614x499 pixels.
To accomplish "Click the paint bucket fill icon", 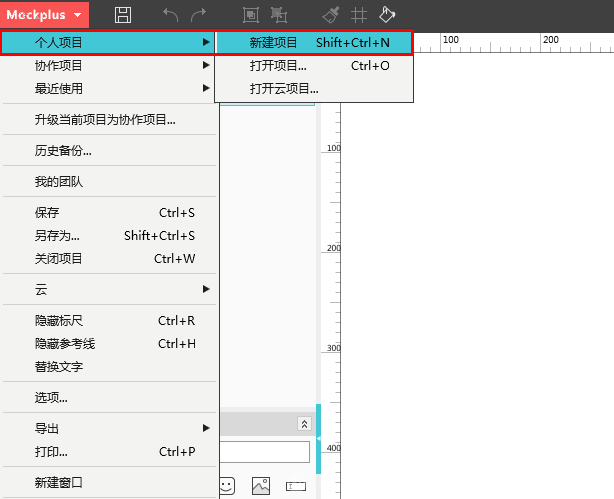I will coord(387,15).
